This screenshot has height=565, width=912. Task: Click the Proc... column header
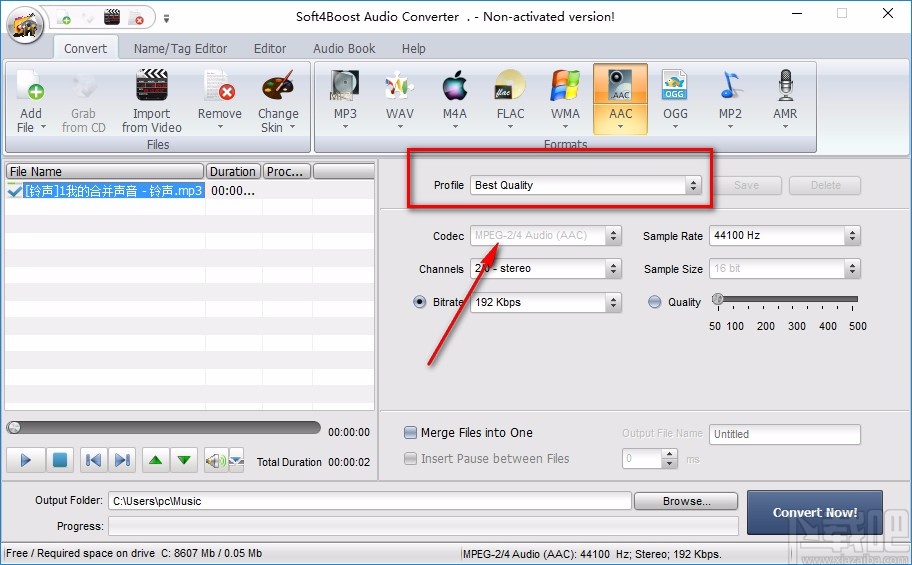pyautogui.click(x=287, y=171)
